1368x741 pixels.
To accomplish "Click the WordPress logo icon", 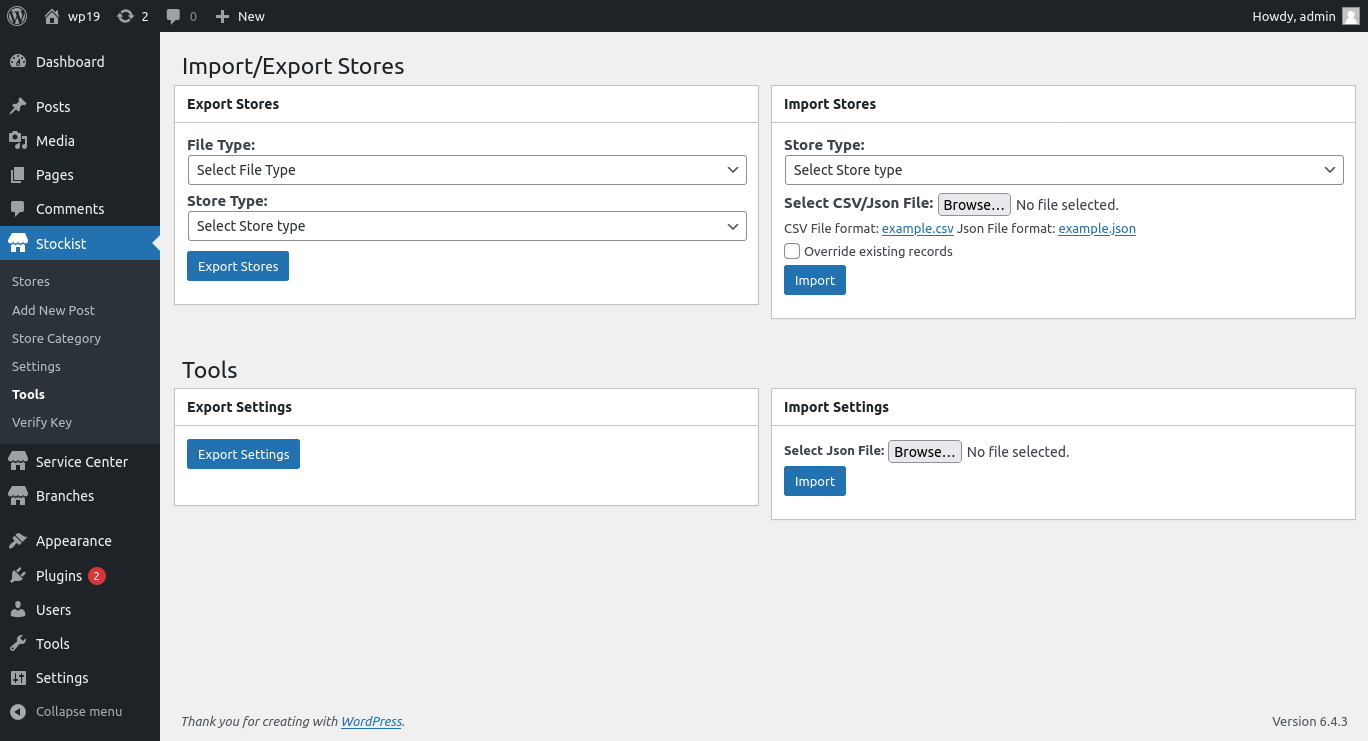I will click(17, 16).
